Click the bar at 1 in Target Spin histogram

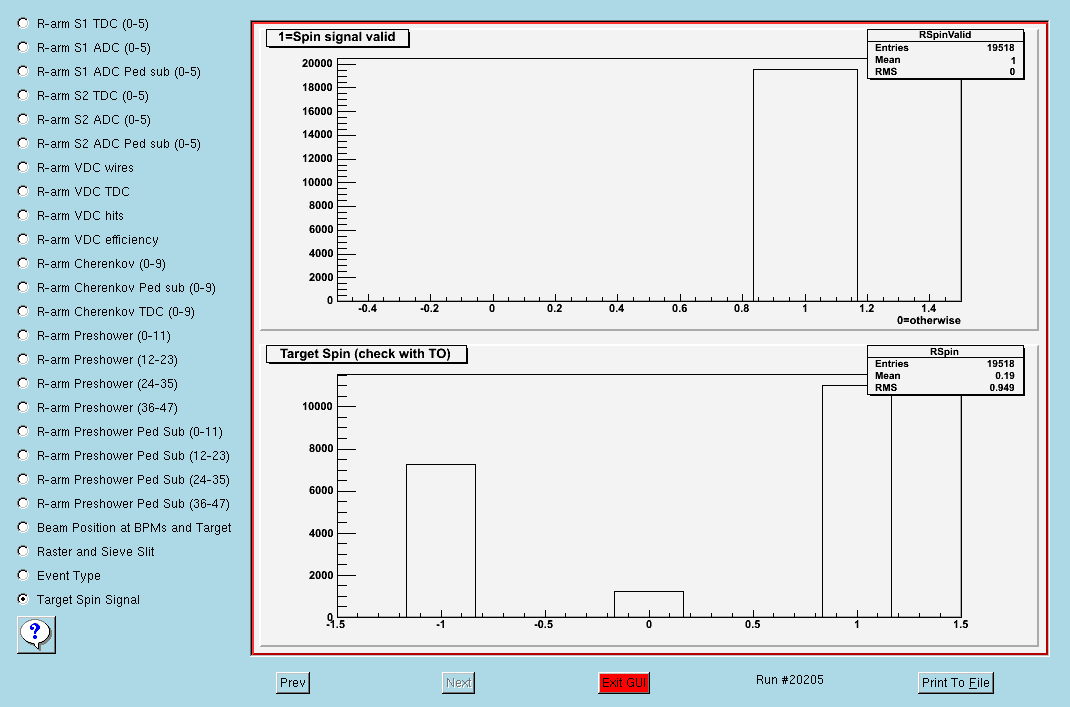(857, 502)
